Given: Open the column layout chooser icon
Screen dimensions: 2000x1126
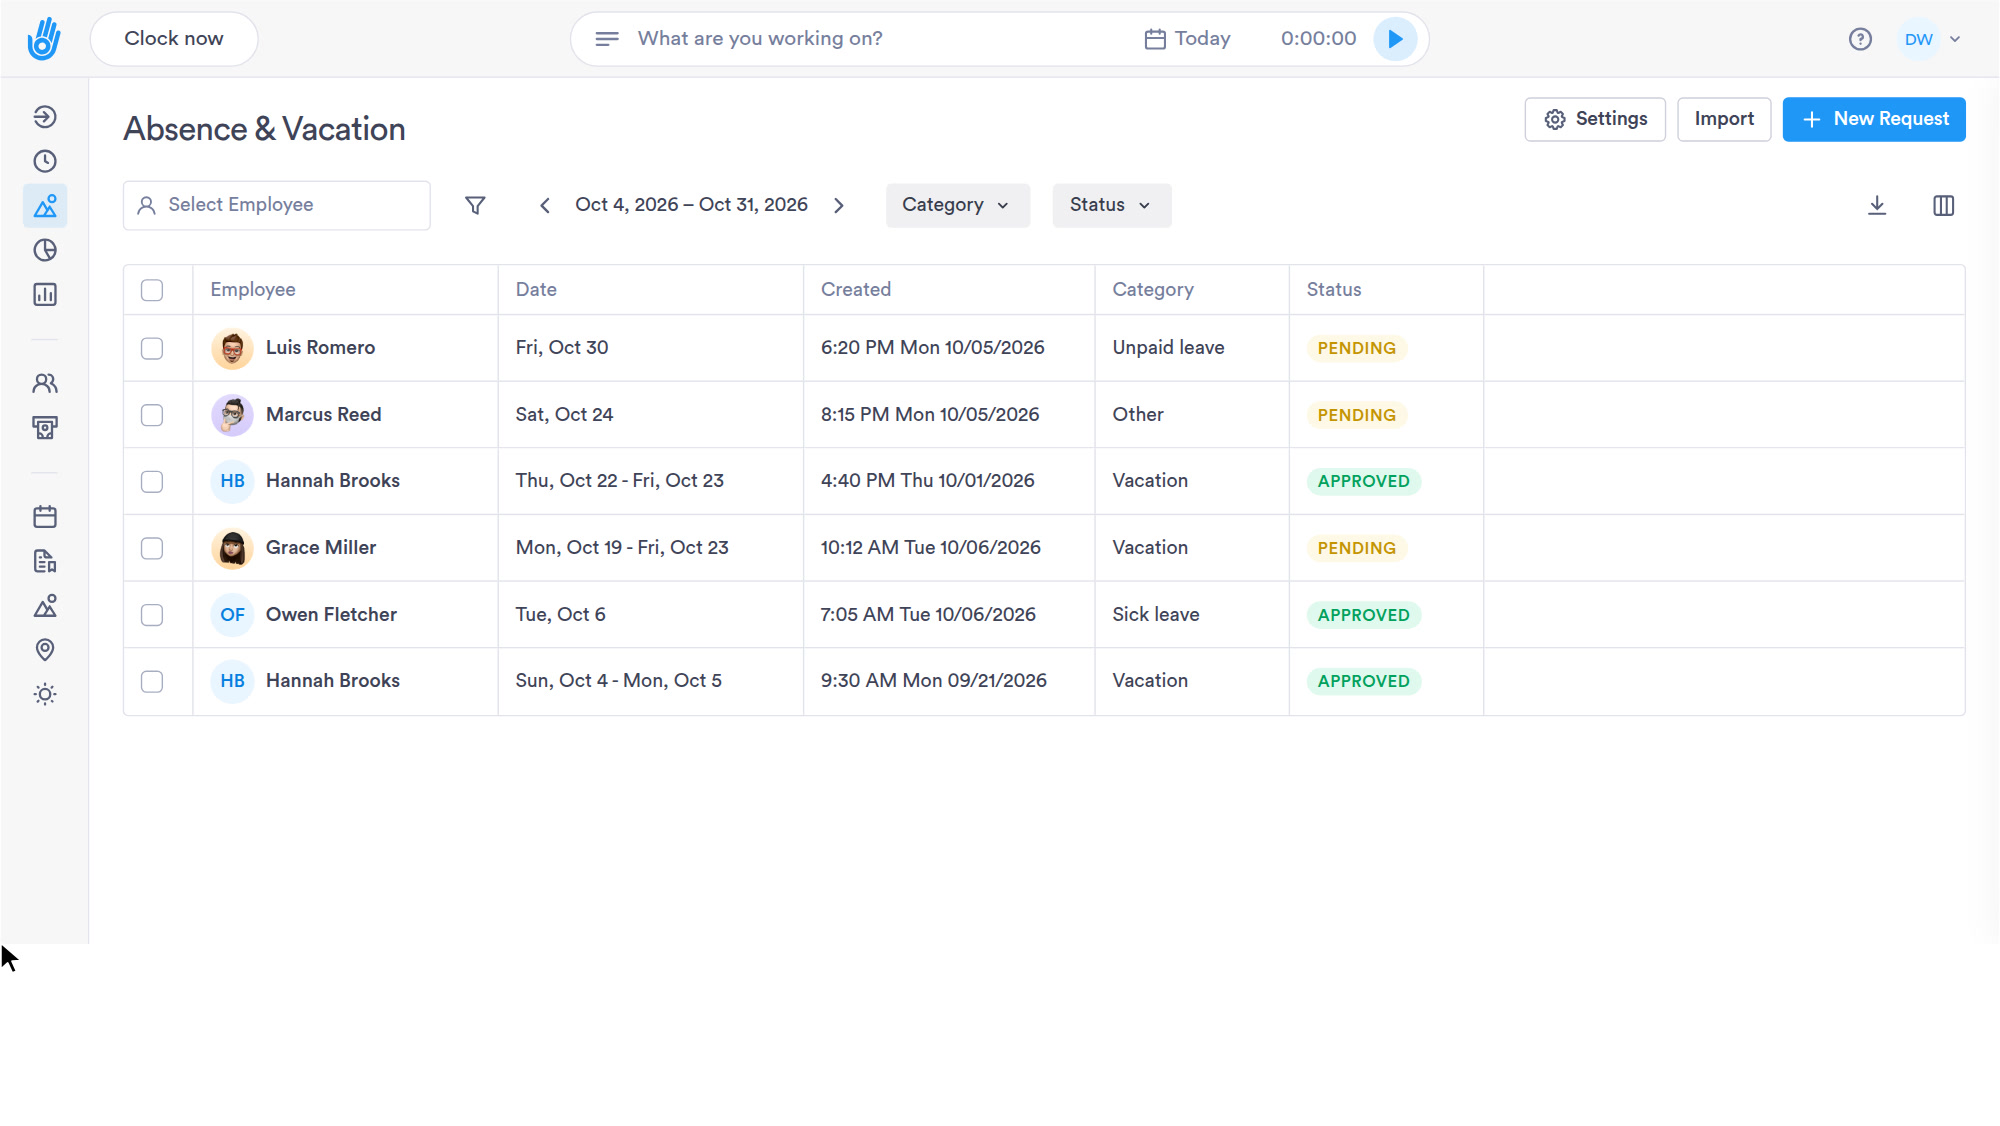Looking at the screenshot, I should [1943, 205].
